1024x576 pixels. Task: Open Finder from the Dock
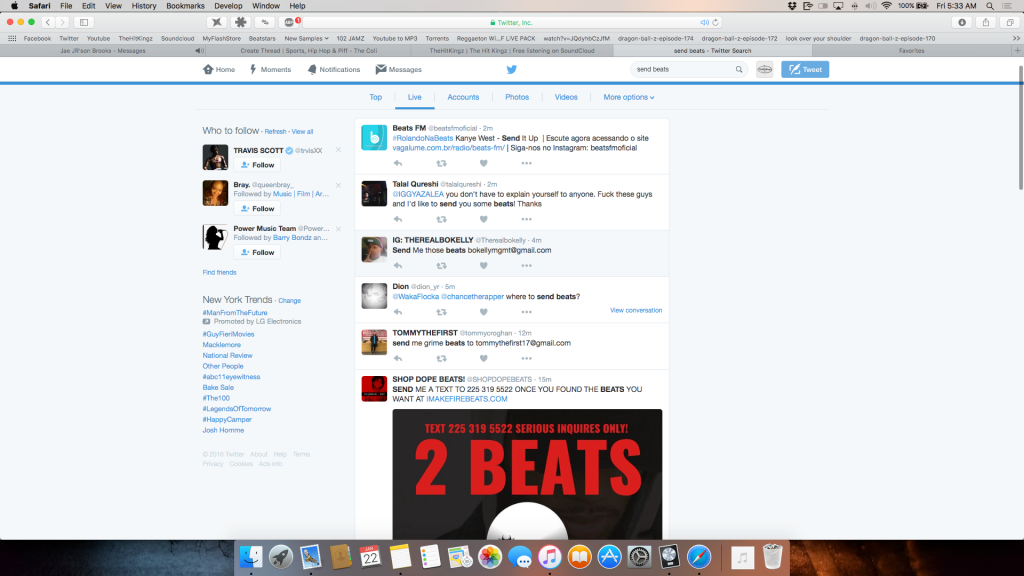pos(251,557)
